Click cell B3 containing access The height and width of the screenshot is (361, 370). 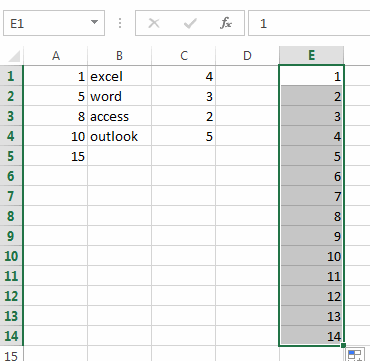click(x=120, y=116)
